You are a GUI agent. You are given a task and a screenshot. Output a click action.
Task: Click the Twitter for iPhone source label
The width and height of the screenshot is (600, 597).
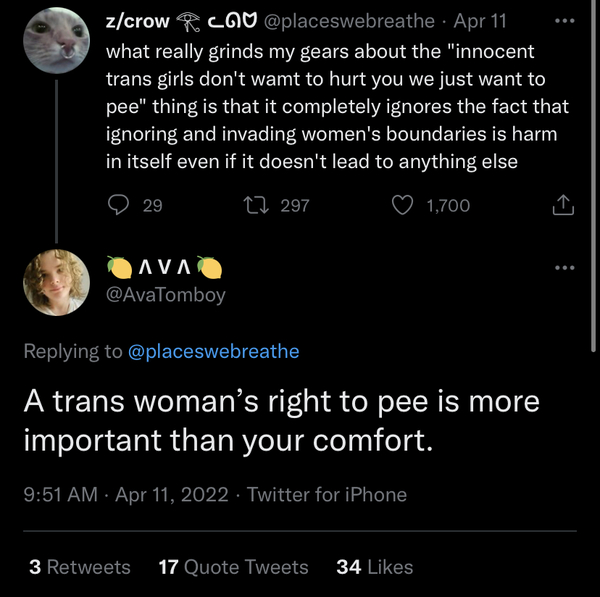[327, 494]
